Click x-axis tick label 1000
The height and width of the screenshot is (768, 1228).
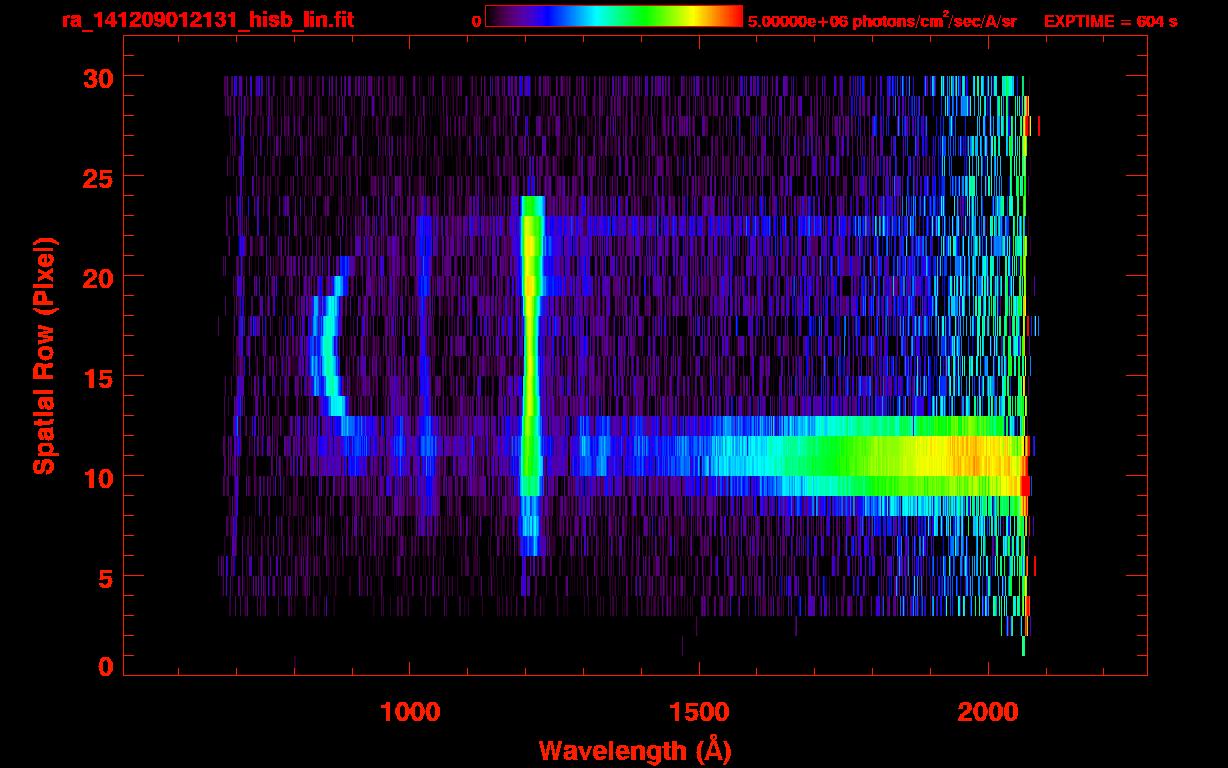click(x=410, y=711)
